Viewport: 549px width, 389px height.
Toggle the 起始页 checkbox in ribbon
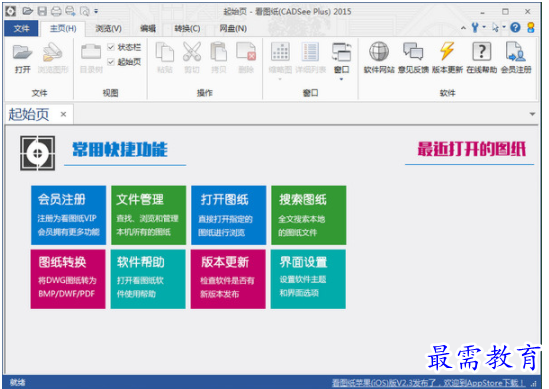click(111, 62)
